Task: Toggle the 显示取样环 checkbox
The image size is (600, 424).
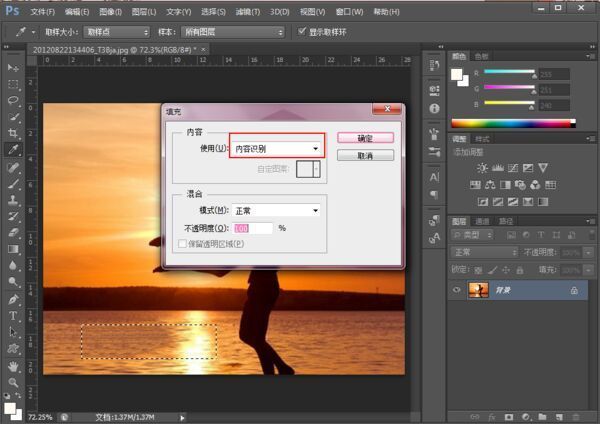Action: click(302, 31)
